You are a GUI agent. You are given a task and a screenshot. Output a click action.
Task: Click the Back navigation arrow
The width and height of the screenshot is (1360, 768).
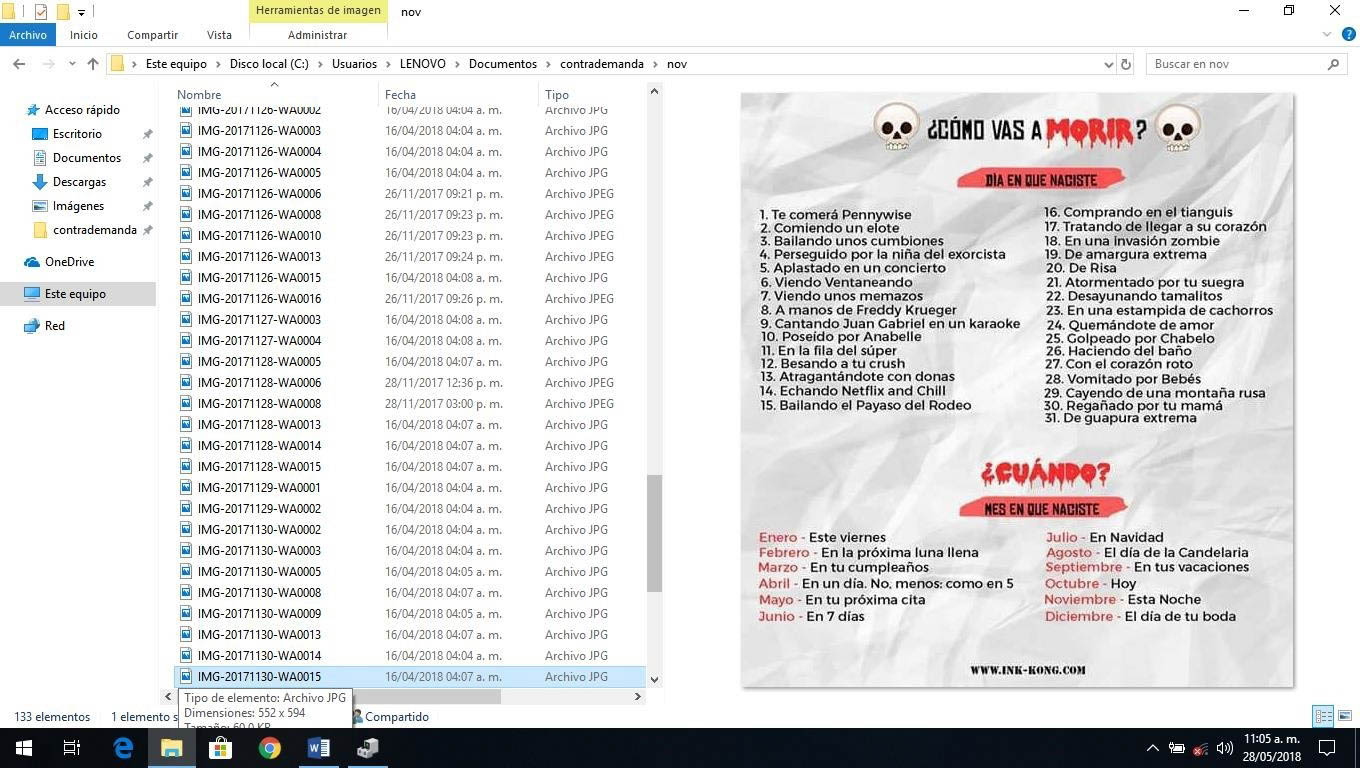pyautogui.click(x=19, y=64)
